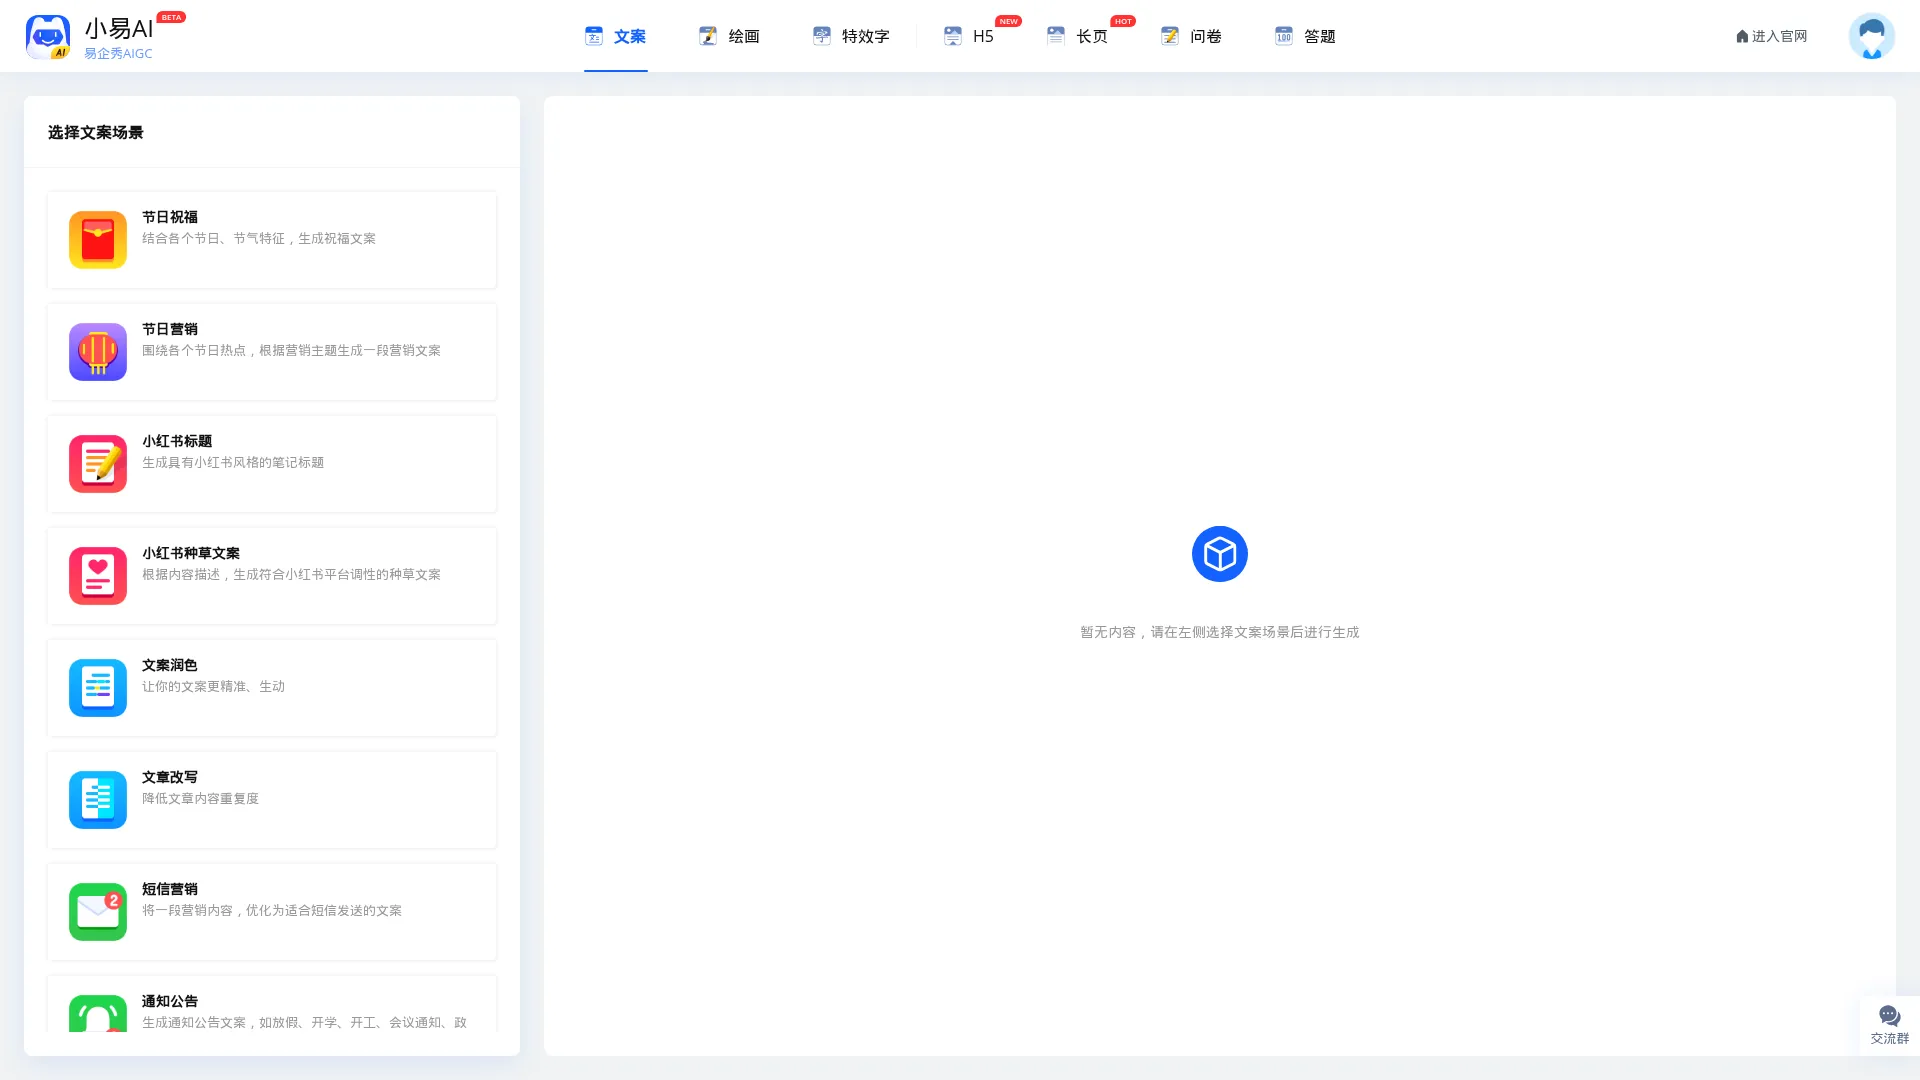
Task: Click the 小红书标题 scenario title
Action: [x=177, y=441]
